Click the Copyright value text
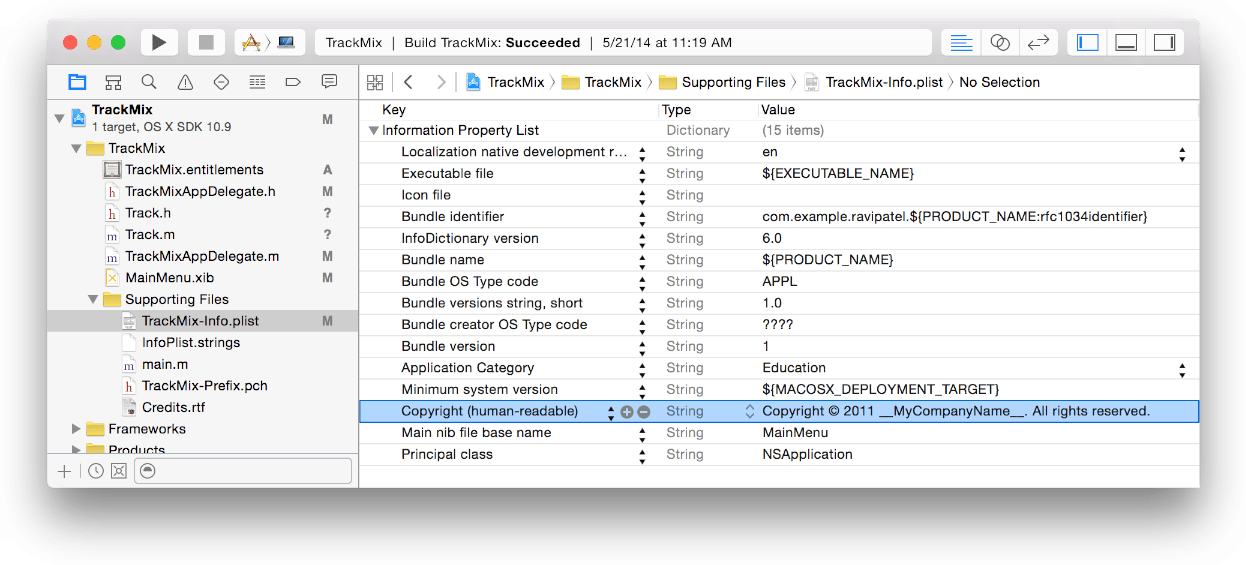 point(956,411)
